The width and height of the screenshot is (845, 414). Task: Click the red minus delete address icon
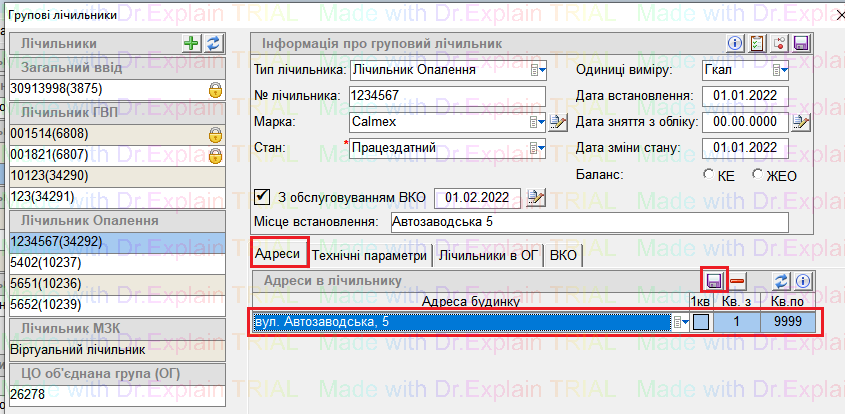(737, 281)
